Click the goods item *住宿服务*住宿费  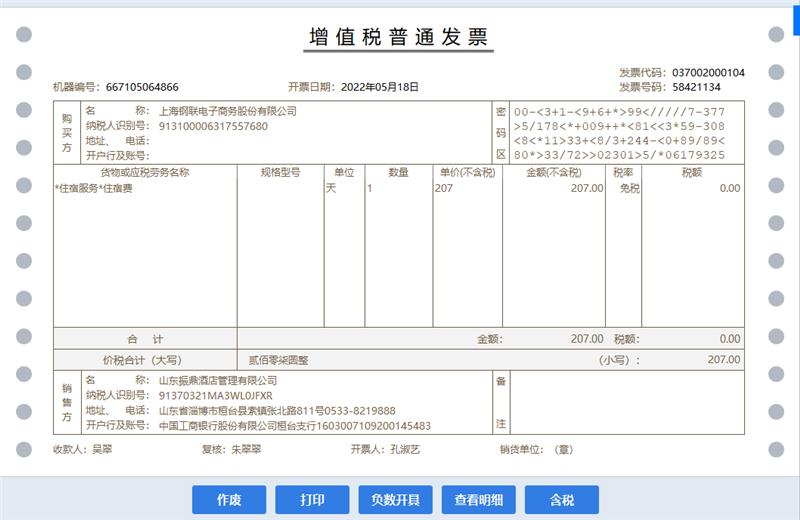pos(93,188)
